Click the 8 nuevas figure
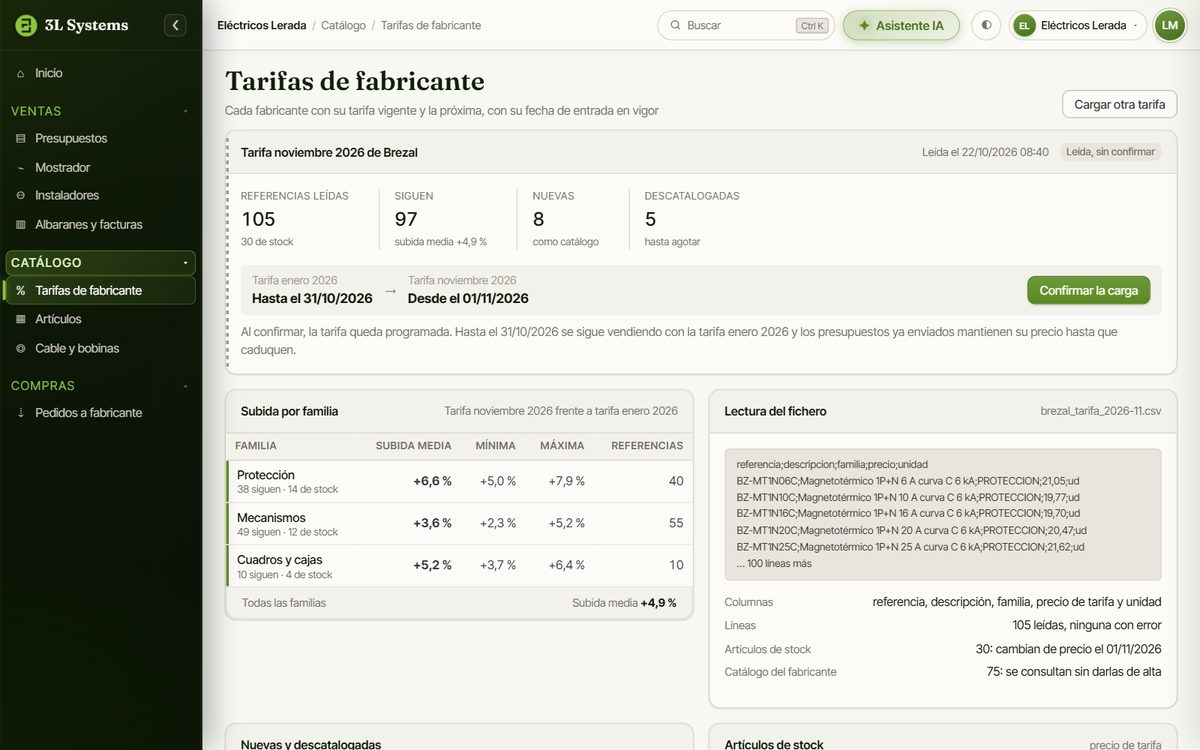This screenshot has height=750, width=1200. [x=538, y=219]
